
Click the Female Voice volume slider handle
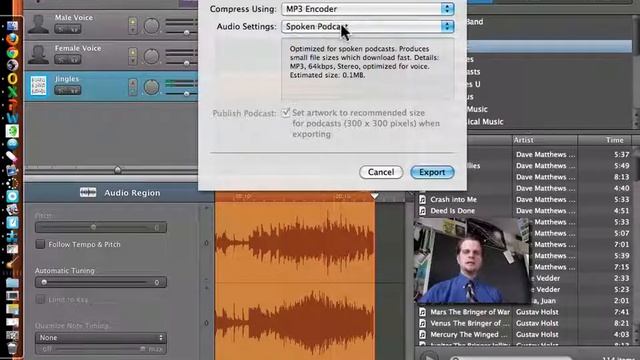point(187,63)
